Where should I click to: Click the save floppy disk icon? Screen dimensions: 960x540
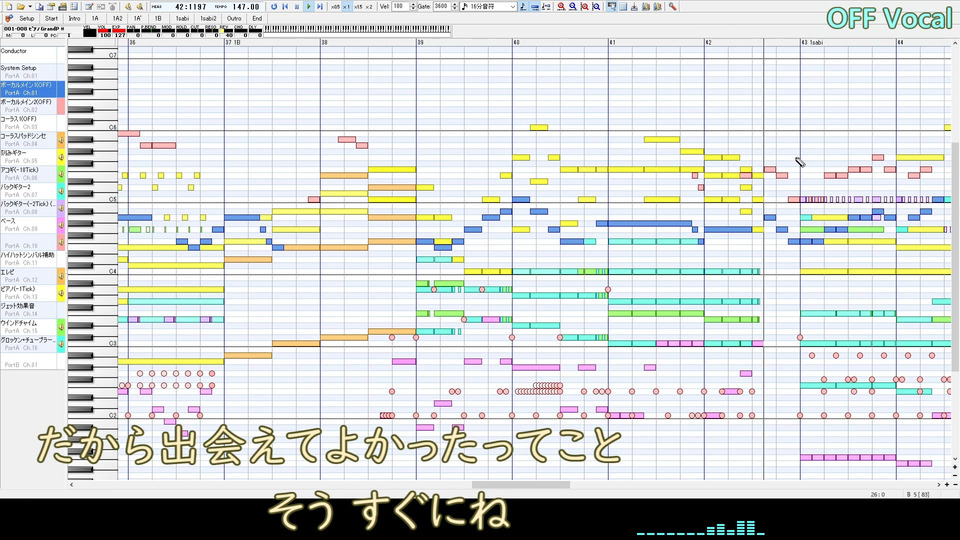[39, 7]
